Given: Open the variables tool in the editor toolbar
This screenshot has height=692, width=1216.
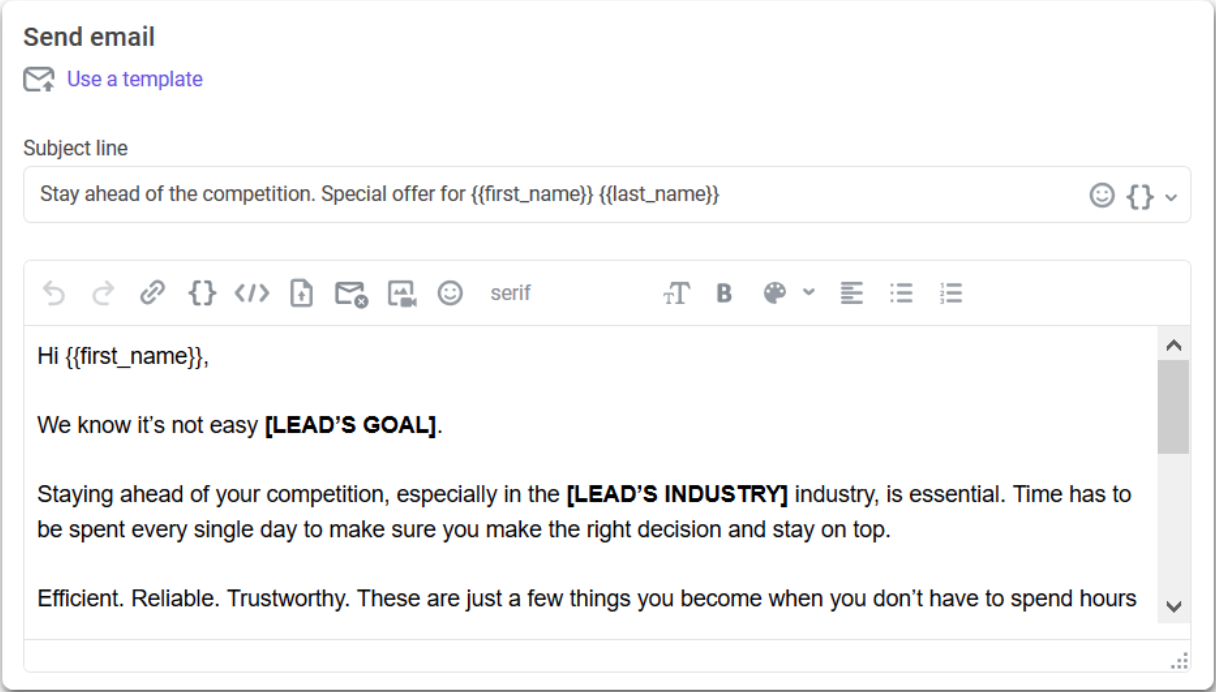Looking at the screenshot, I should coord(201,293).
